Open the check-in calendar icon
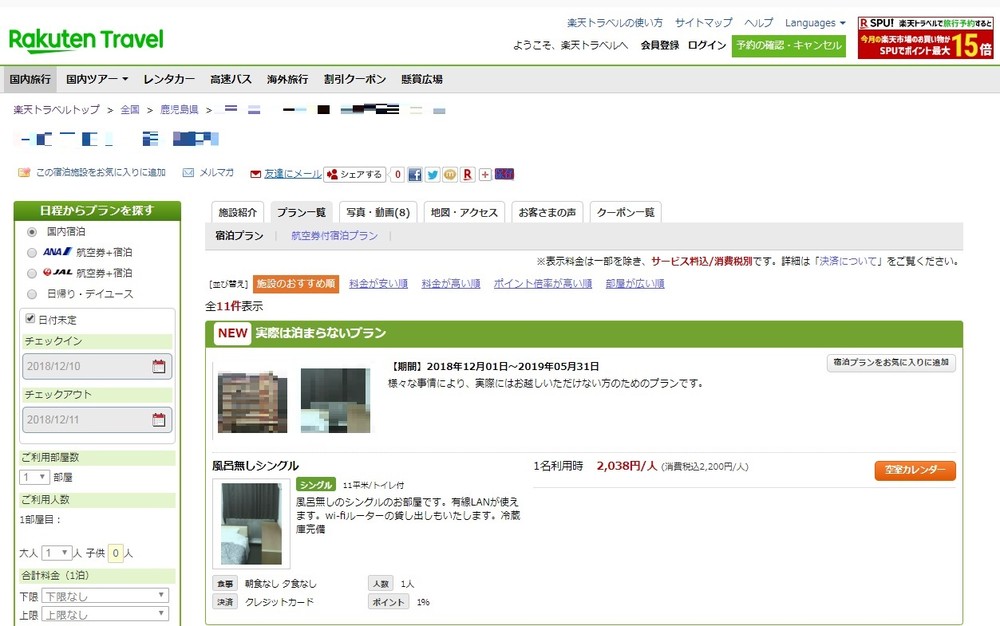The image size is (1000, 626). point(159,367)
